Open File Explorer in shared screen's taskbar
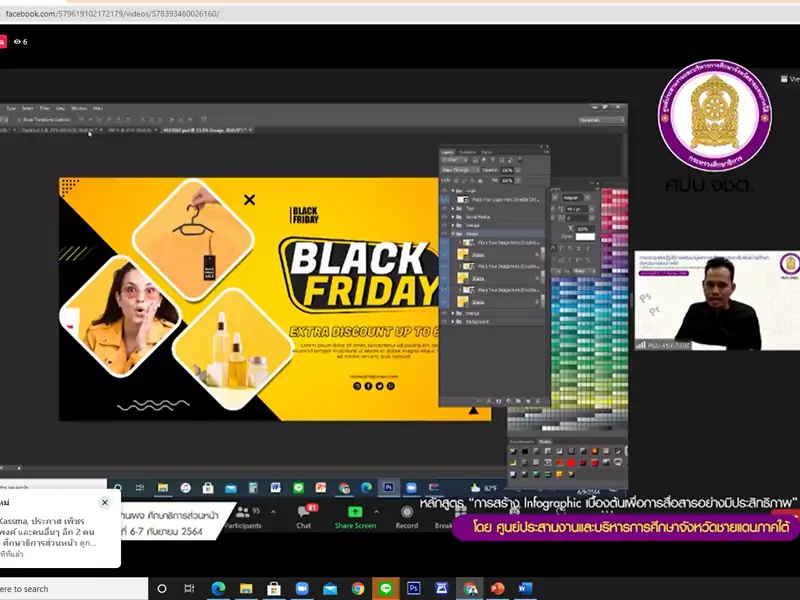The image size is (800, 600). [163, 488]
